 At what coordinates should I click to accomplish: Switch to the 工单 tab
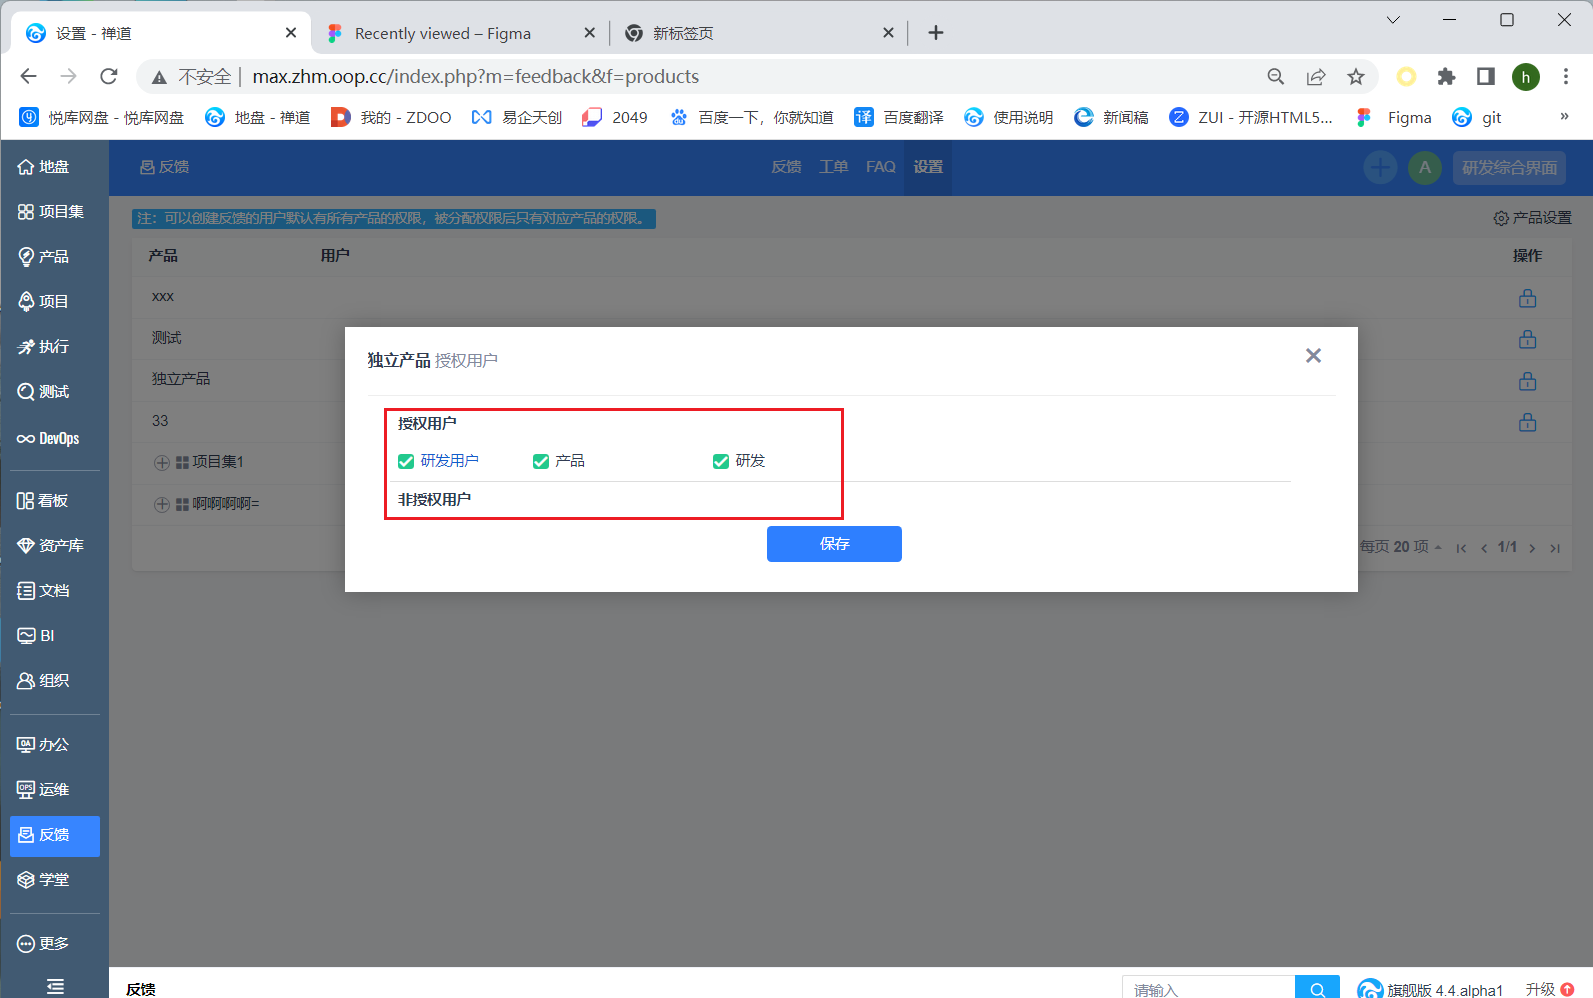833,167
